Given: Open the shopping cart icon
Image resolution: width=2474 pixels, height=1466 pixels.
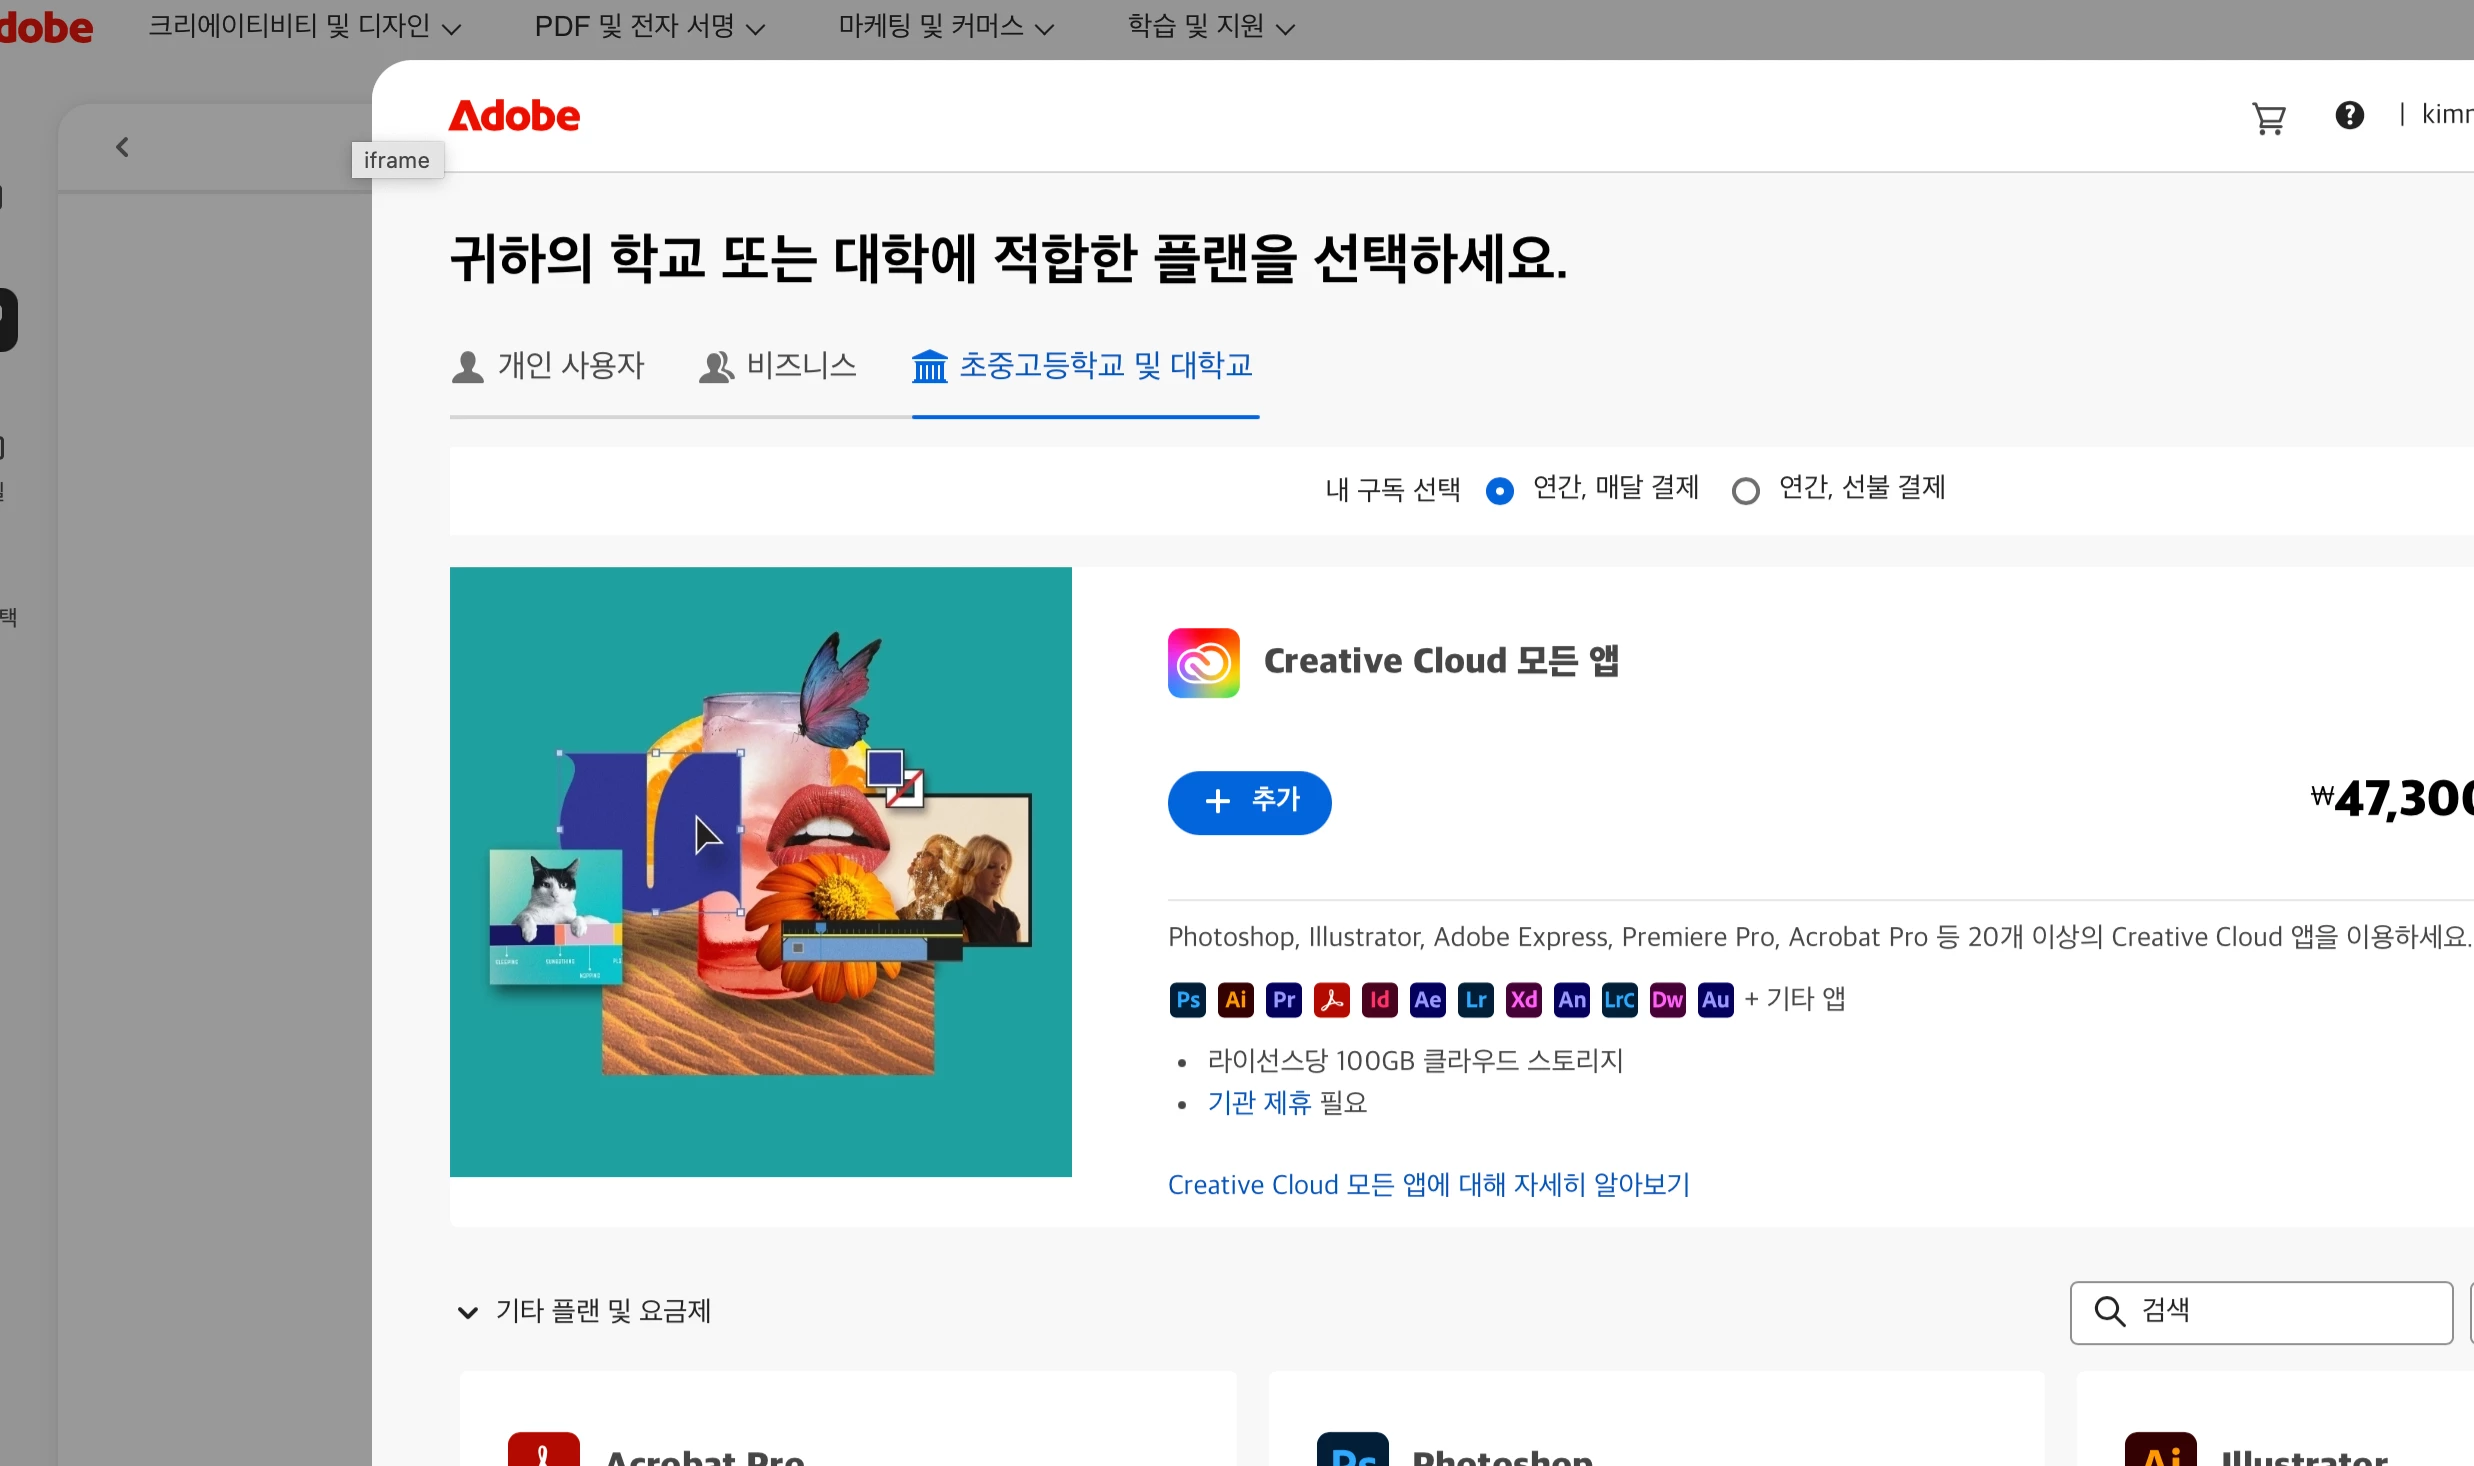Looking at the screenshot, I should (2268, 118).
